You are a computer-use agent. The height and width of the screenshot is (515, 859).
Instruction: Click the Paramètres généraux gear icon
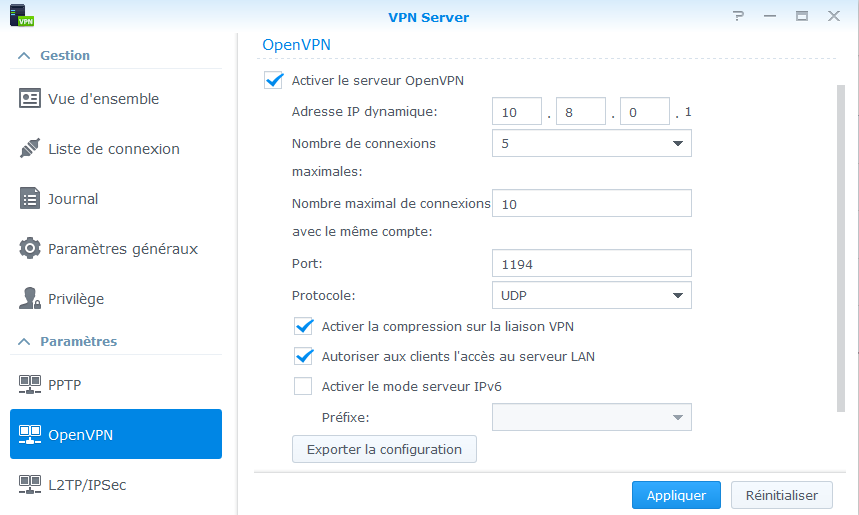pos(30,249)
